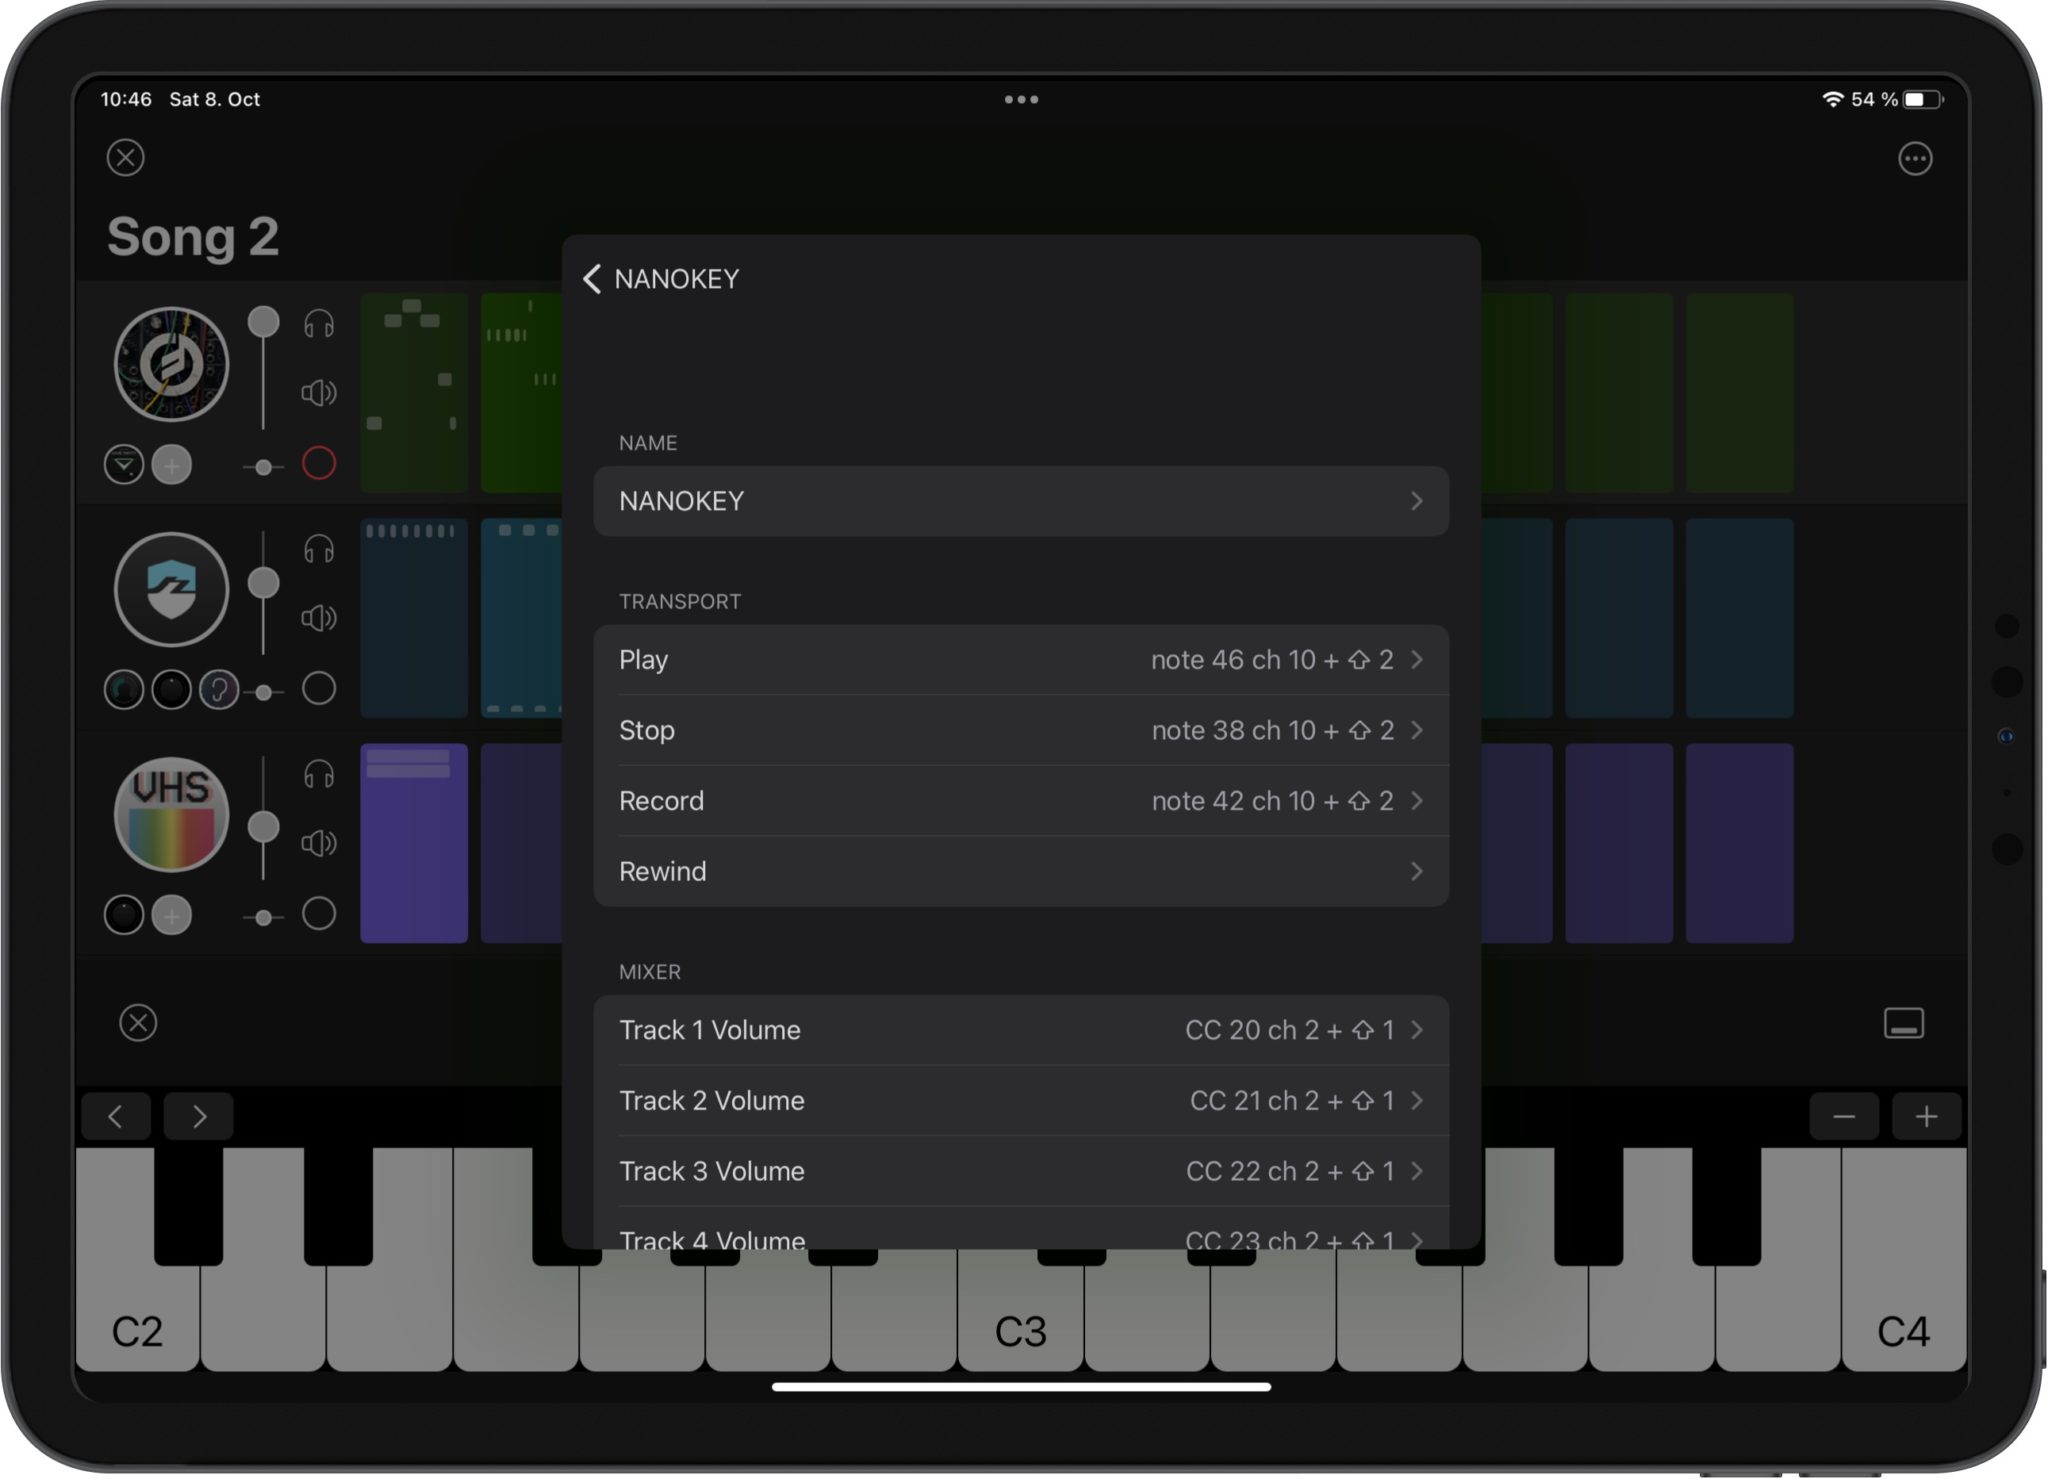Open the first track's instrument icon
Screen dimensions: 2048x1479
coord(171,364)
